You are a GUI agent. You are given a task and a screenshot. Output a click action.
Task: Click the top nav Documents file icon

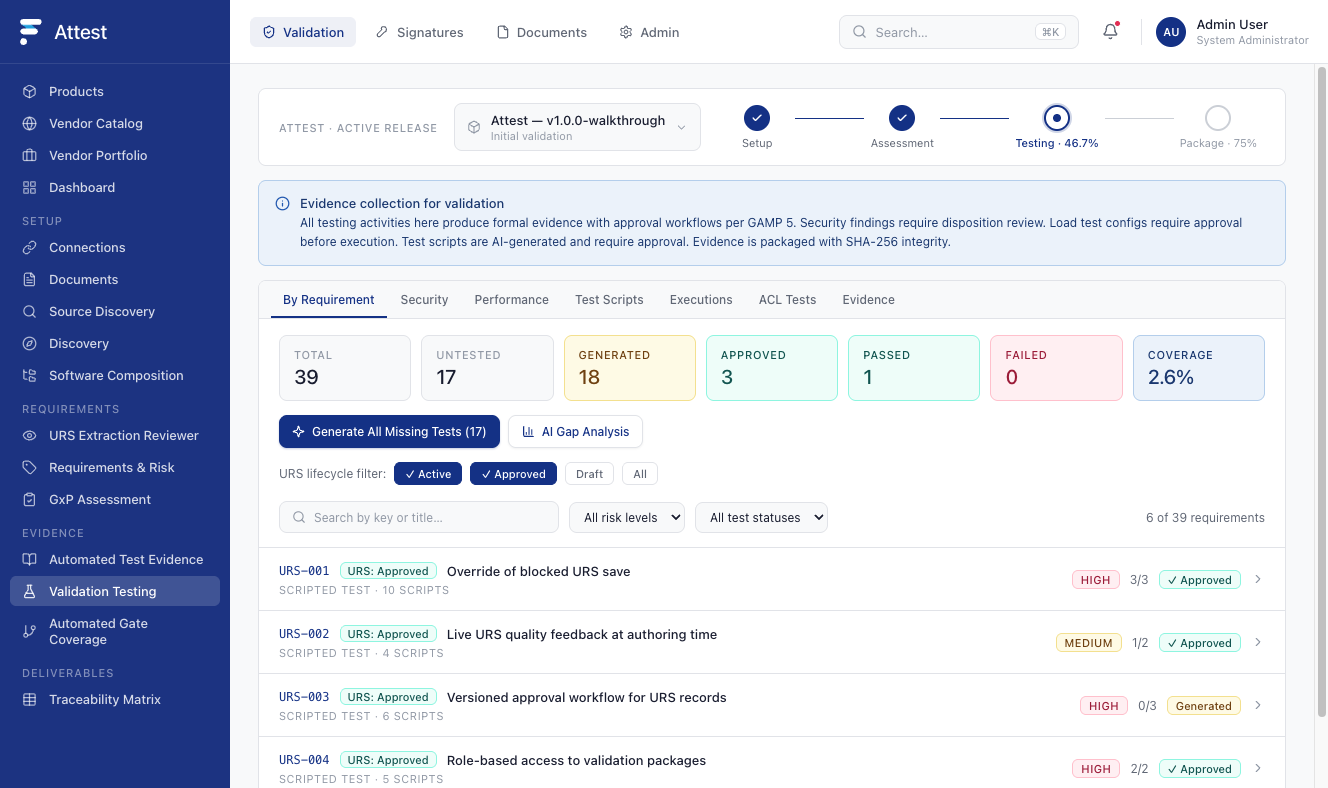coord(503,32)
